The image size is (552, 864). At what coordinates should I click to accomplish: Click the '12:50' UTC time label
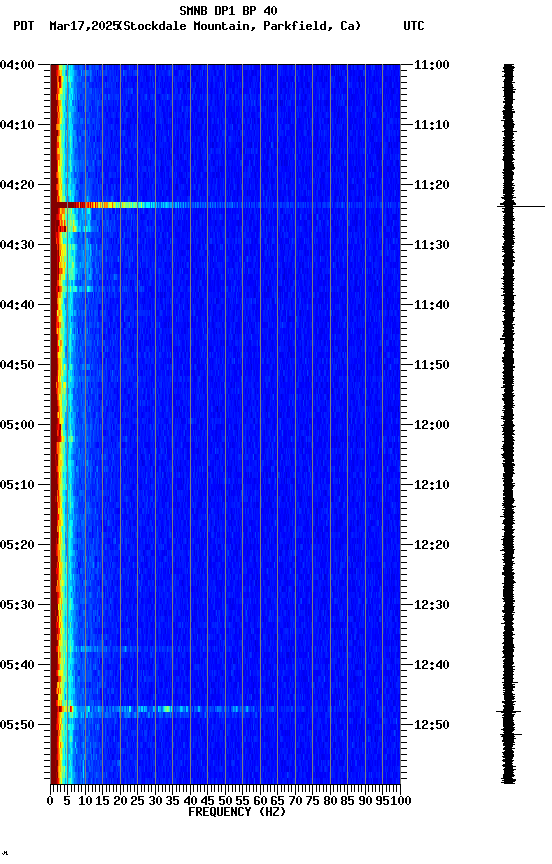point(432,725)
